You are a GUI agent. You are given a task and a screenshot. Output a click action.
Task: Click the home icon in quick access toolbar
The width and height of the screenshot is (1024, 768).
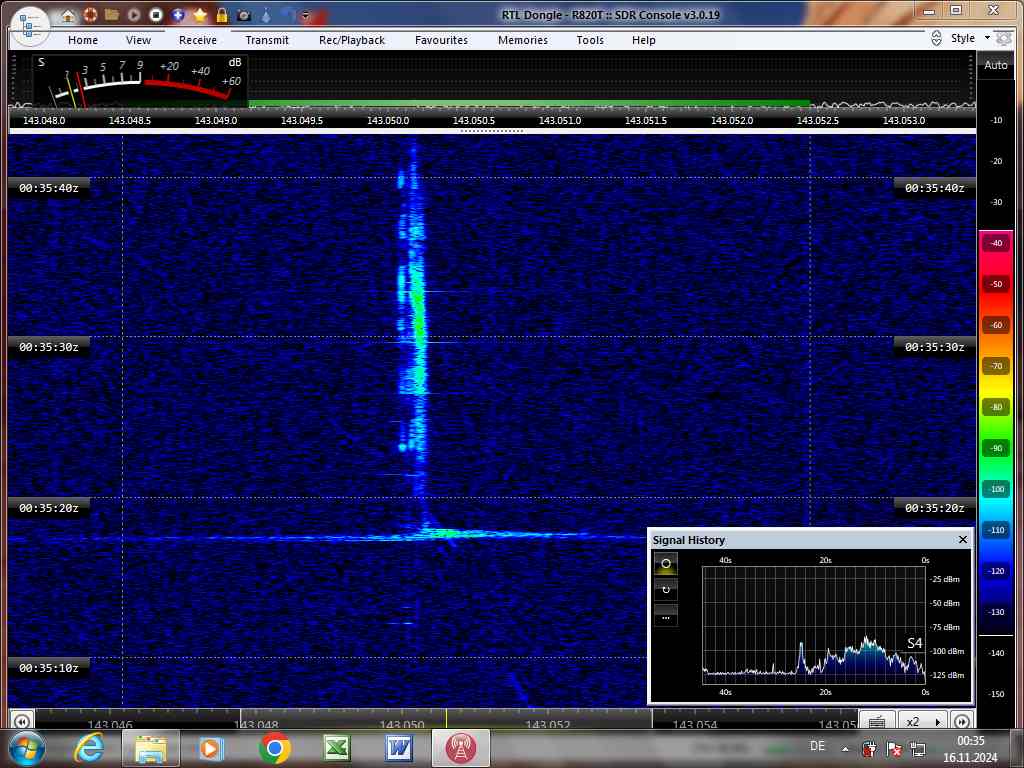coord(68,14)
